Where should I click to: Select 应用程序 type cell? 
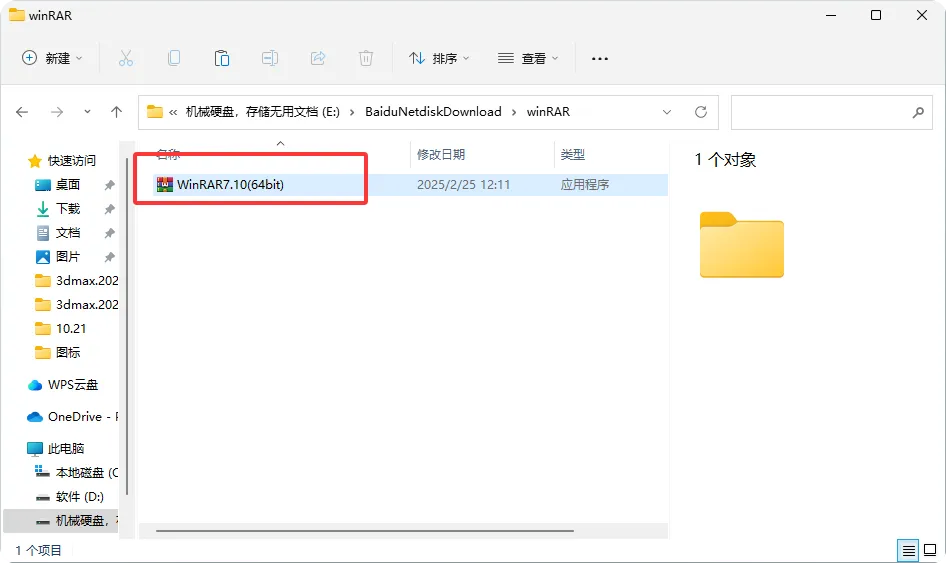point(585,185)
